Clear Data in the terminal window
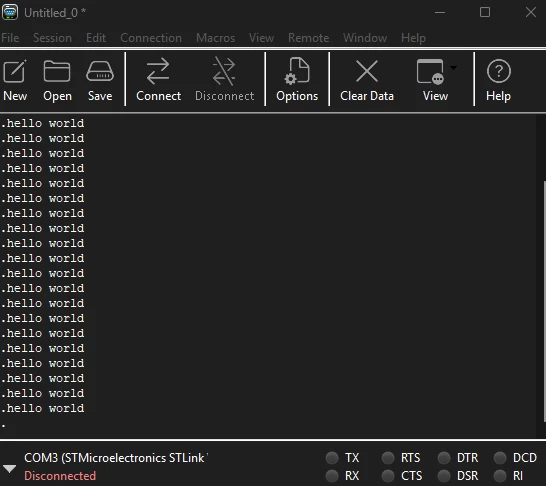This screenshot has width=546, height=486. click(367, 80)
